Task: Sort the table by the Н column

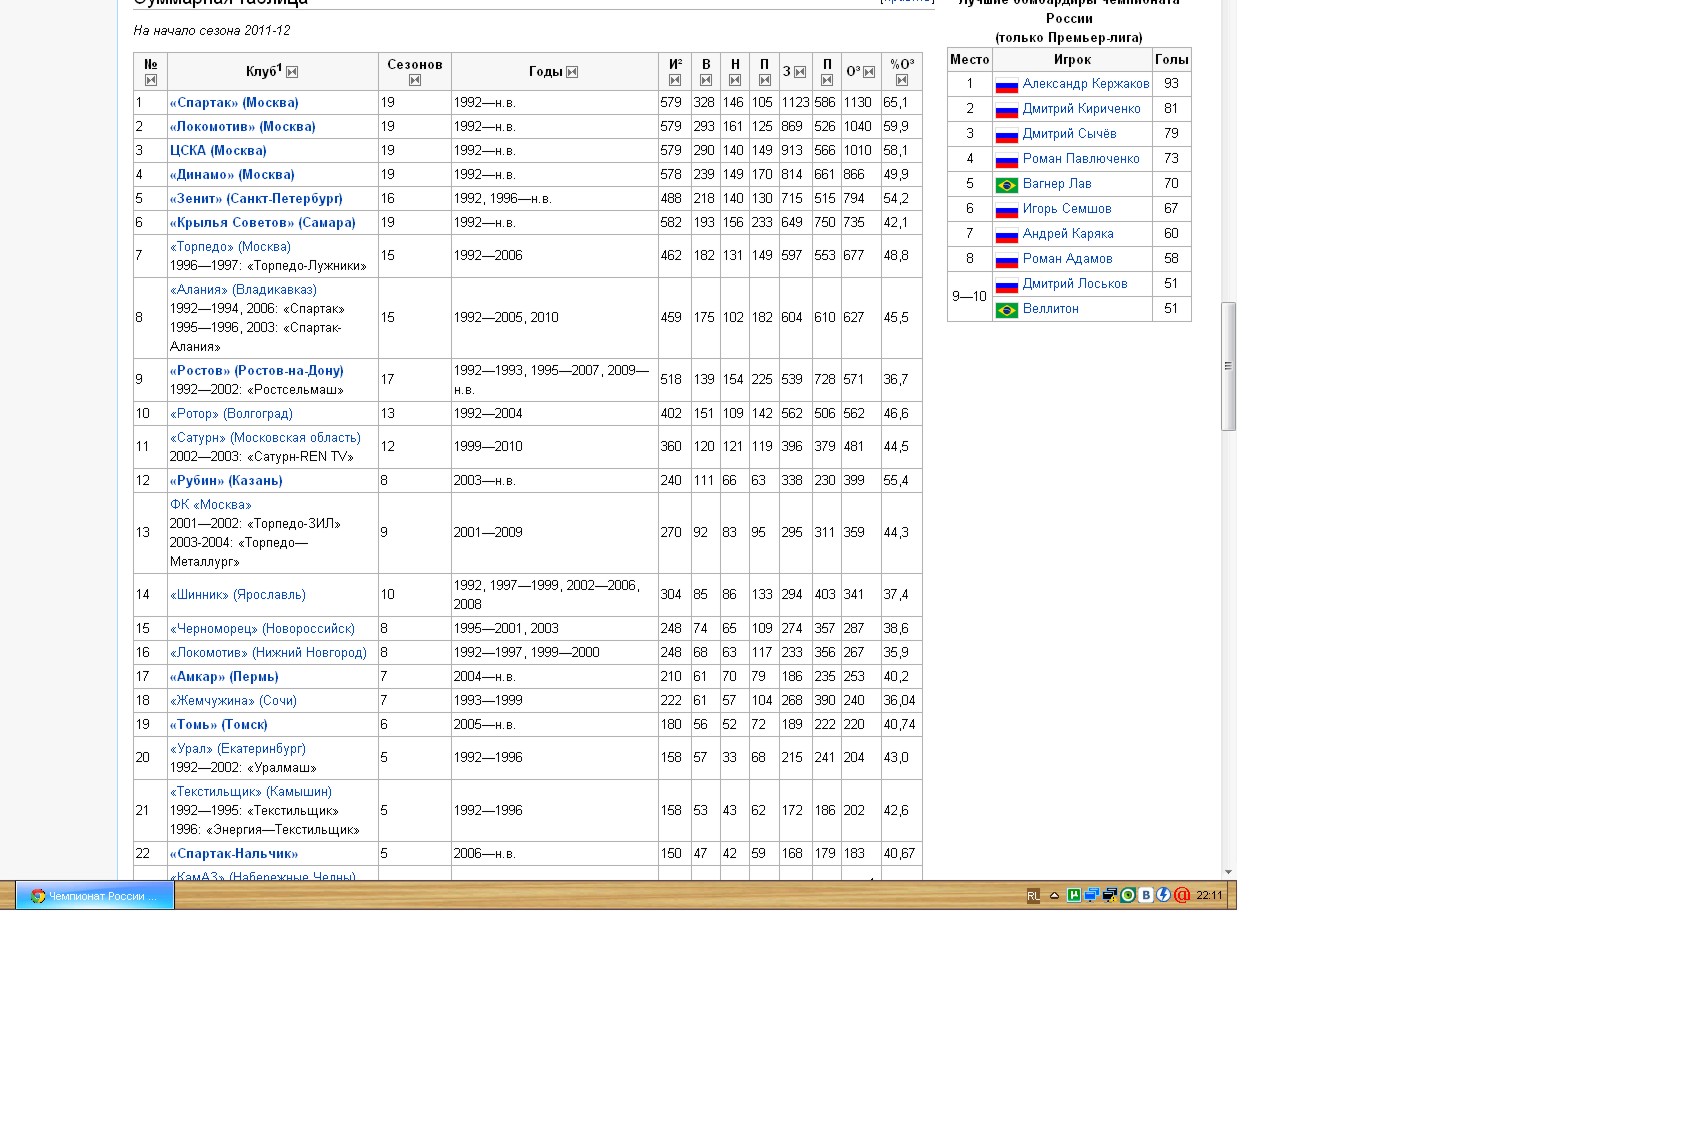Action: [735, 80]
